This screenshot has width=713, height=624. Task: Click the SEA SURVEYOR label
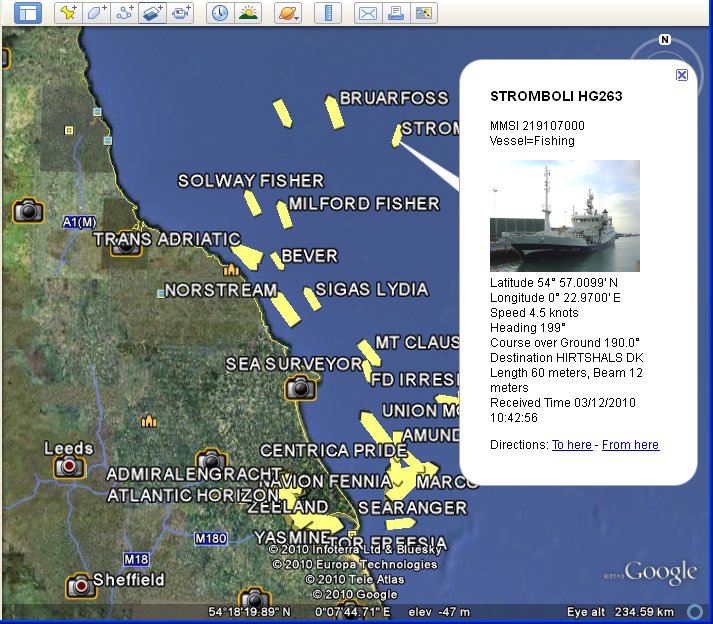[294, 364]
